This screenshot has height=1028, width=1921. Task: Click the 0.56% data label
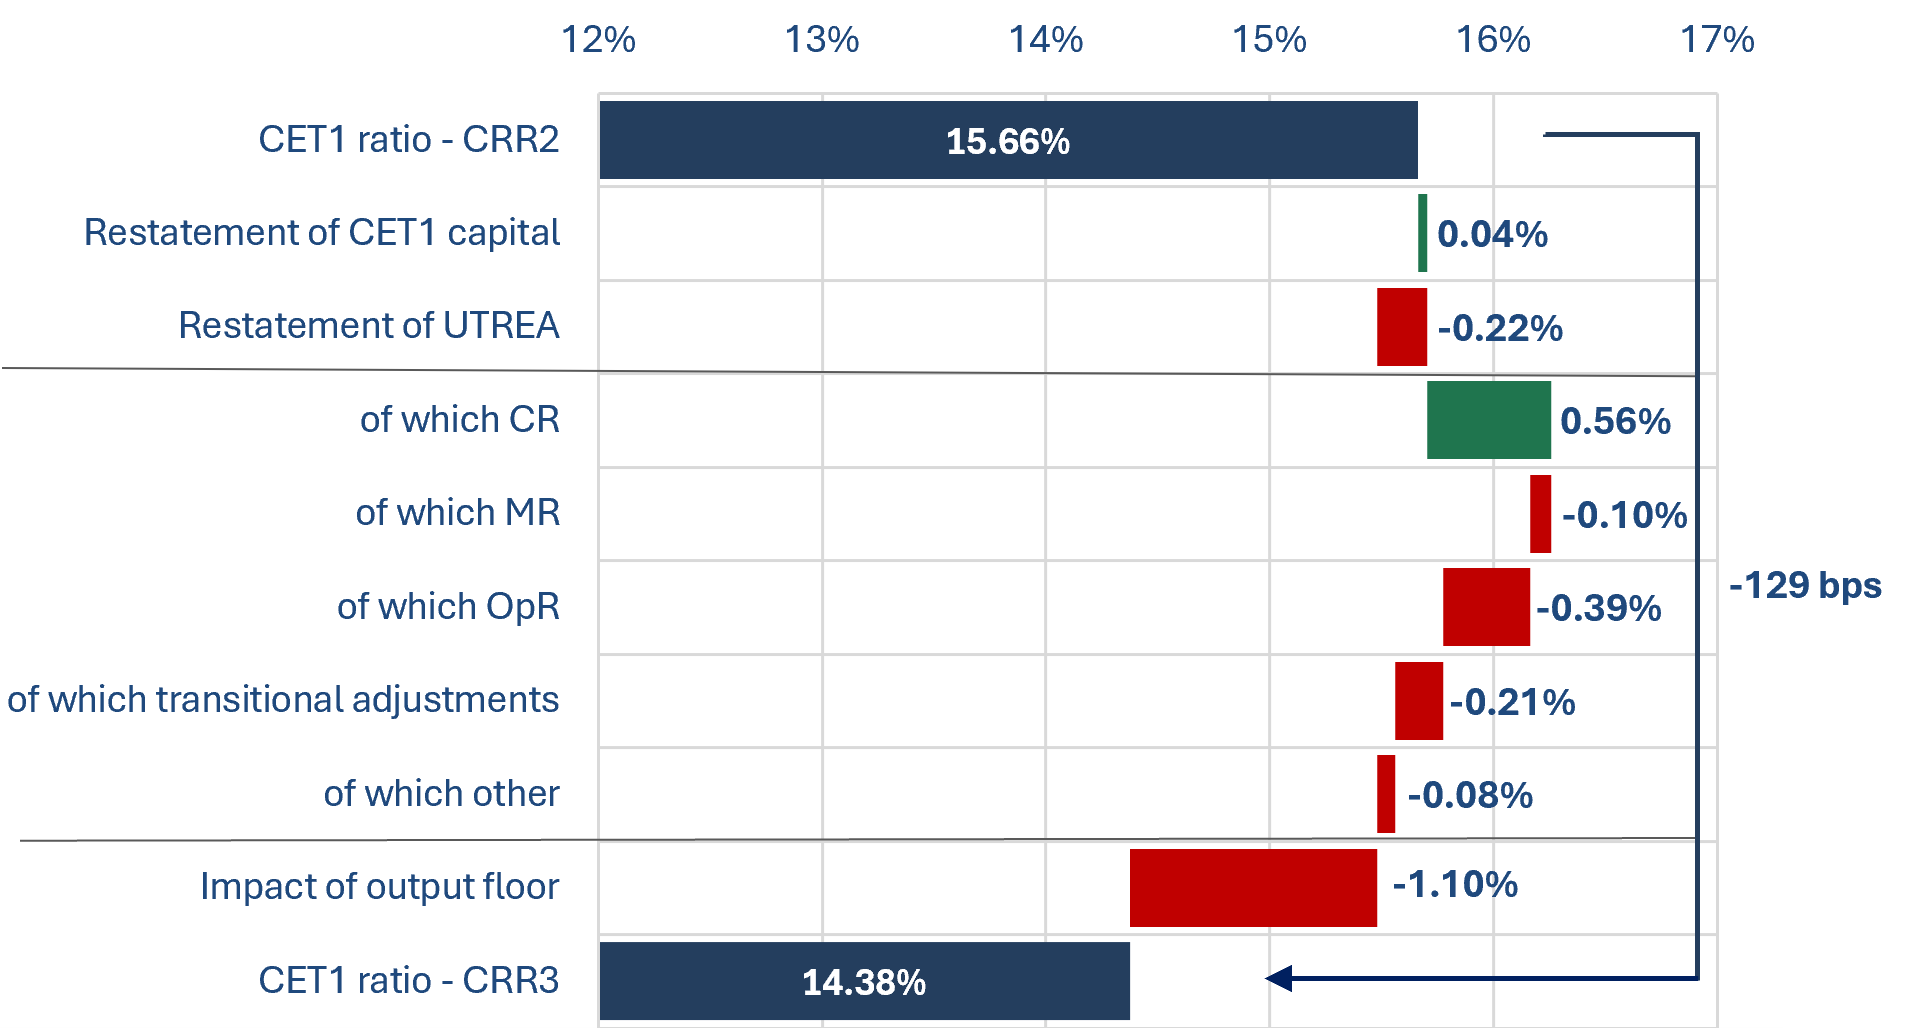pyautogui.click(x=1615, y=421)
